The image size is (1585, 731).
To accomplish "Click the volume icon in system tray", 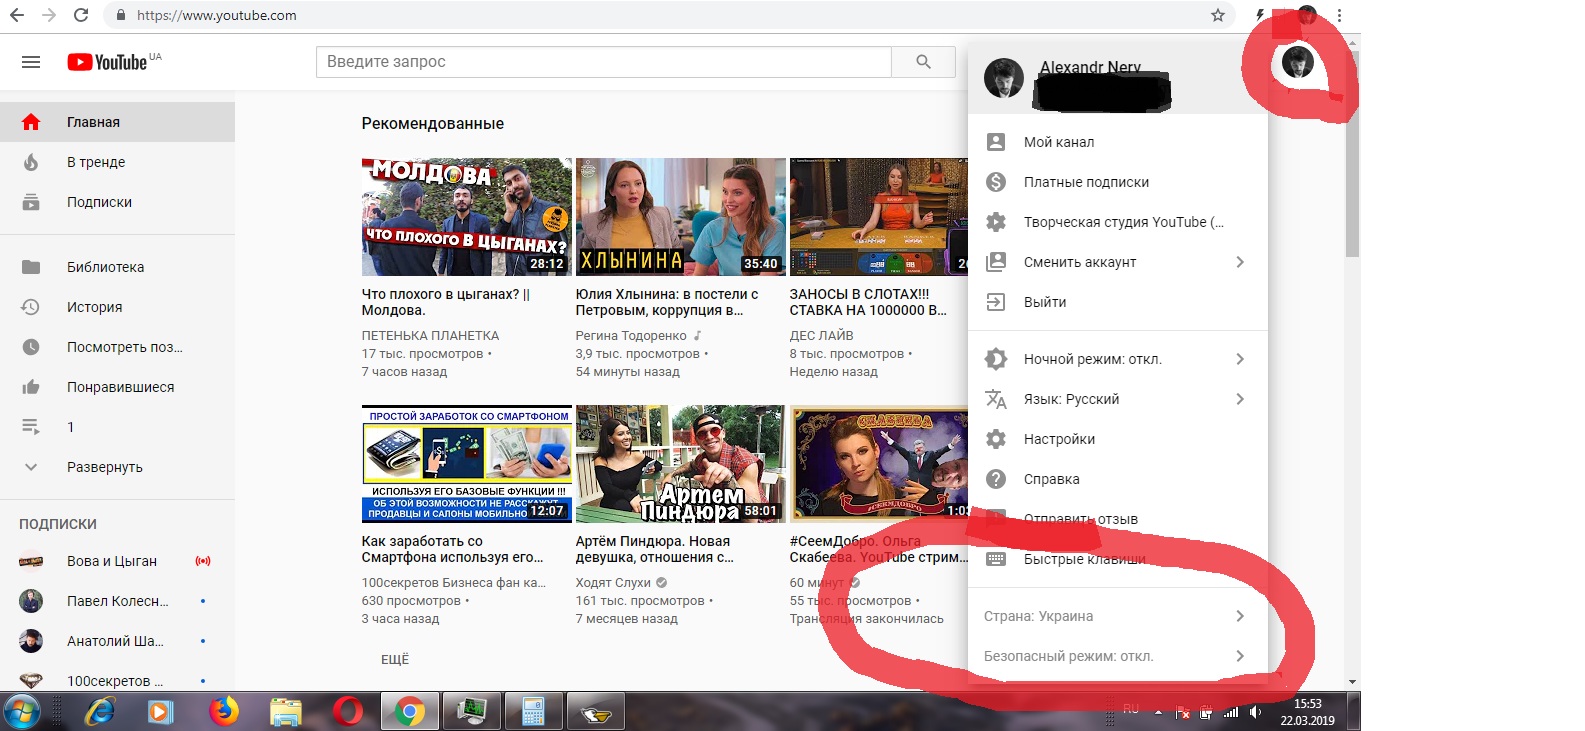I will [1256, 713].
